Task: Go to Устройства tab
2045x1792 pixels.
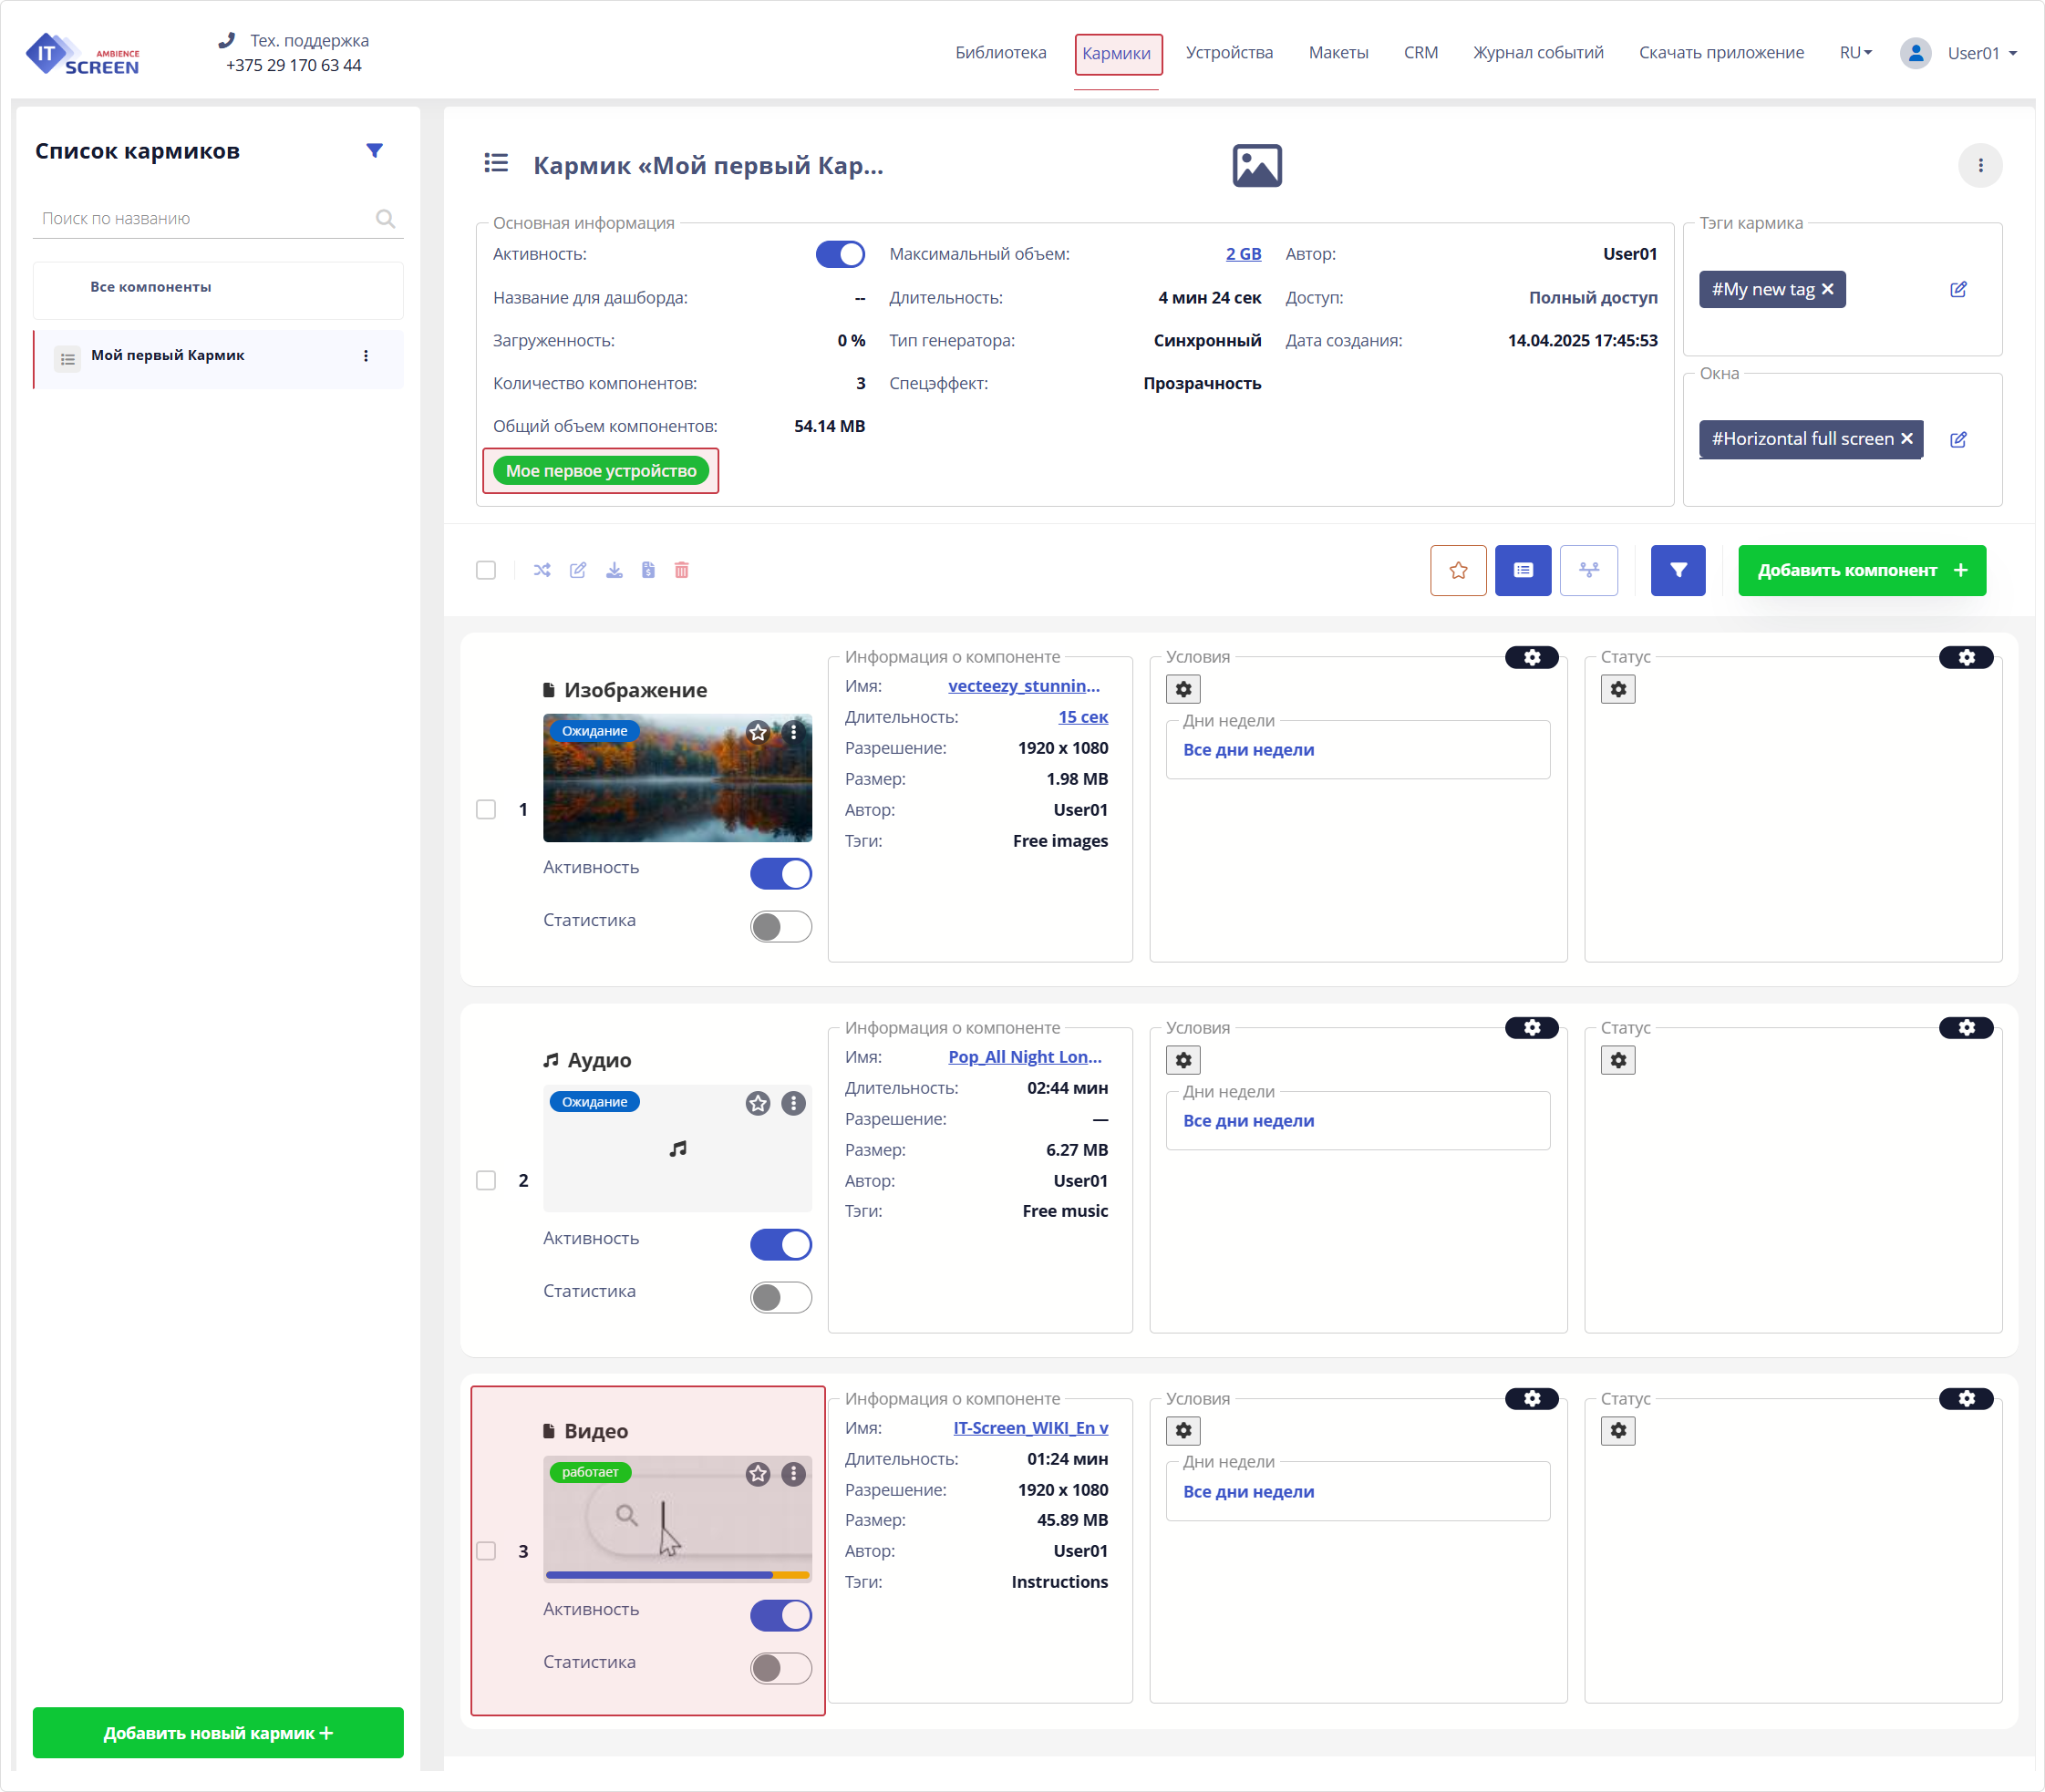Action: tap(1228, 53)
